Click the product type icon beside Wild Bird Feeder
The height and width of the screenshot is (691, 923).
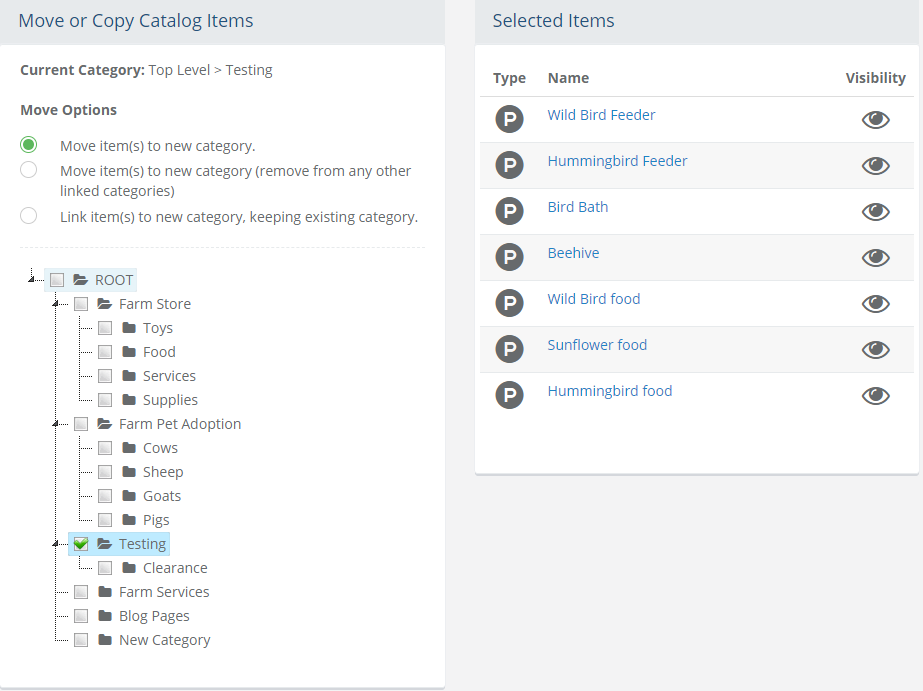[x=510, y=120]
